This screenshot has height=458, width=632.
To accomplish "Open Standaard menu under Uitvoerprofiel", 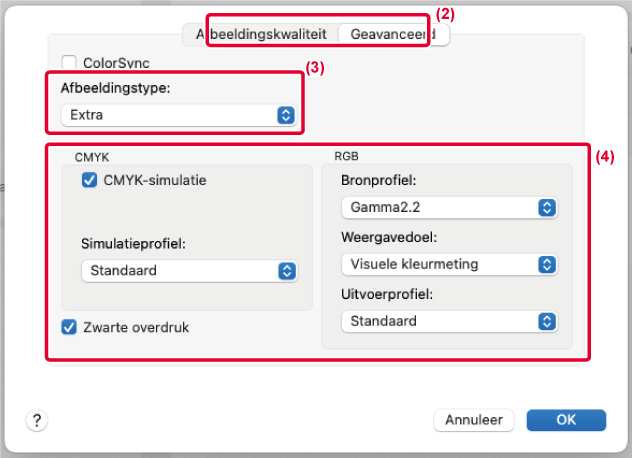I will click(438, 321).
